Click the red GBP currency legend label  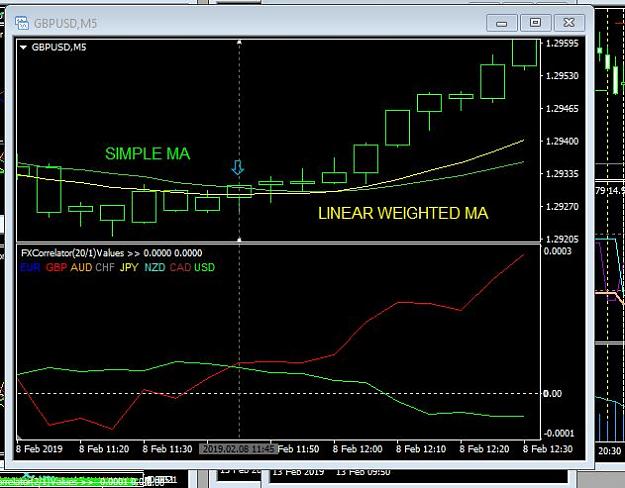pos(56,267)
